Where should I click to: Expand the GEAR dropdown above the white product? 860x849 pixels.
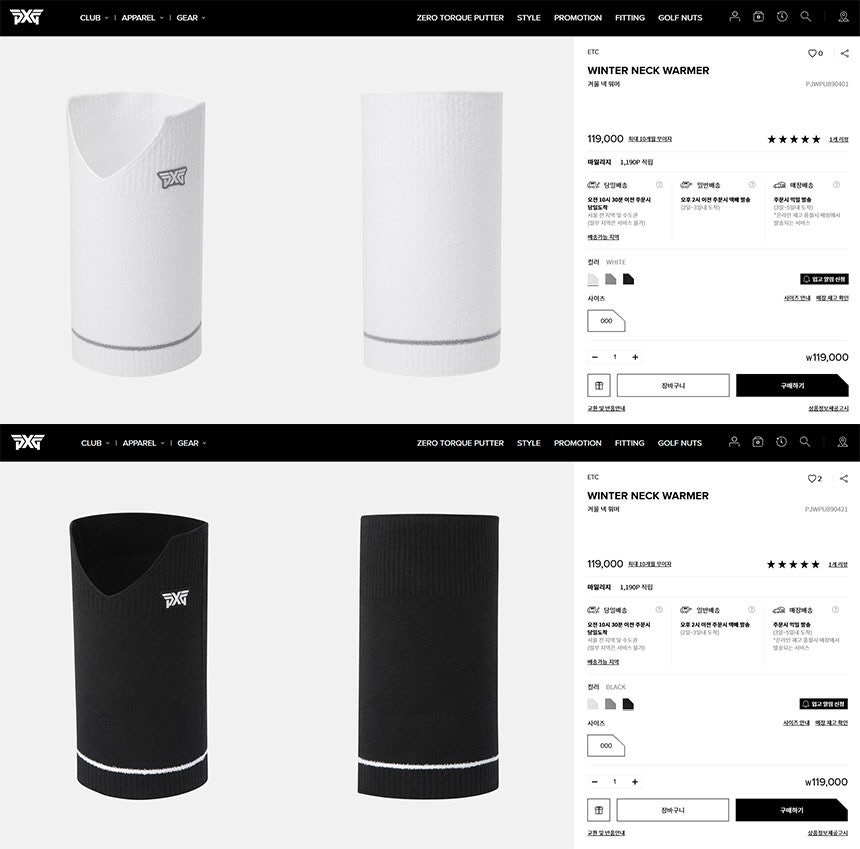(x=191, y=18)
